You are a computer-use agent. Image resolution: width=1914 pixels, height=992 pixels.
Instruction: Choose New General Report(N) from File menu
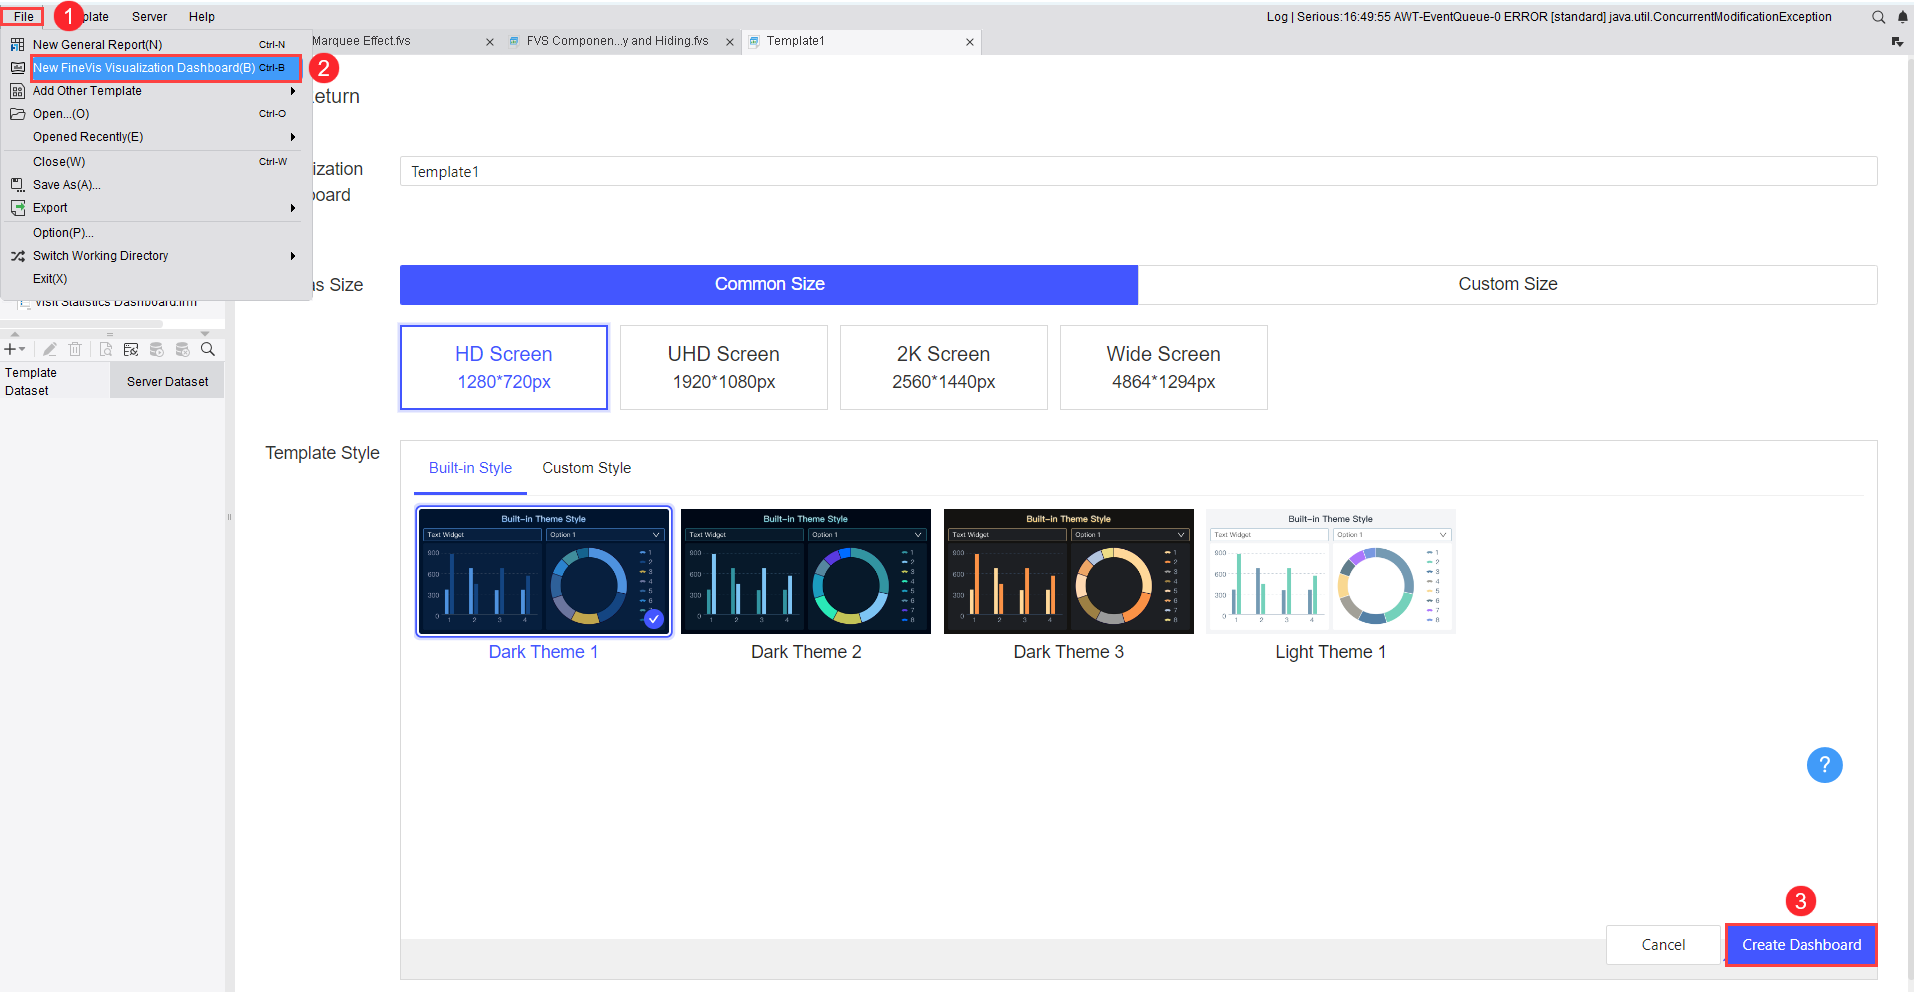tap(155, 45)
